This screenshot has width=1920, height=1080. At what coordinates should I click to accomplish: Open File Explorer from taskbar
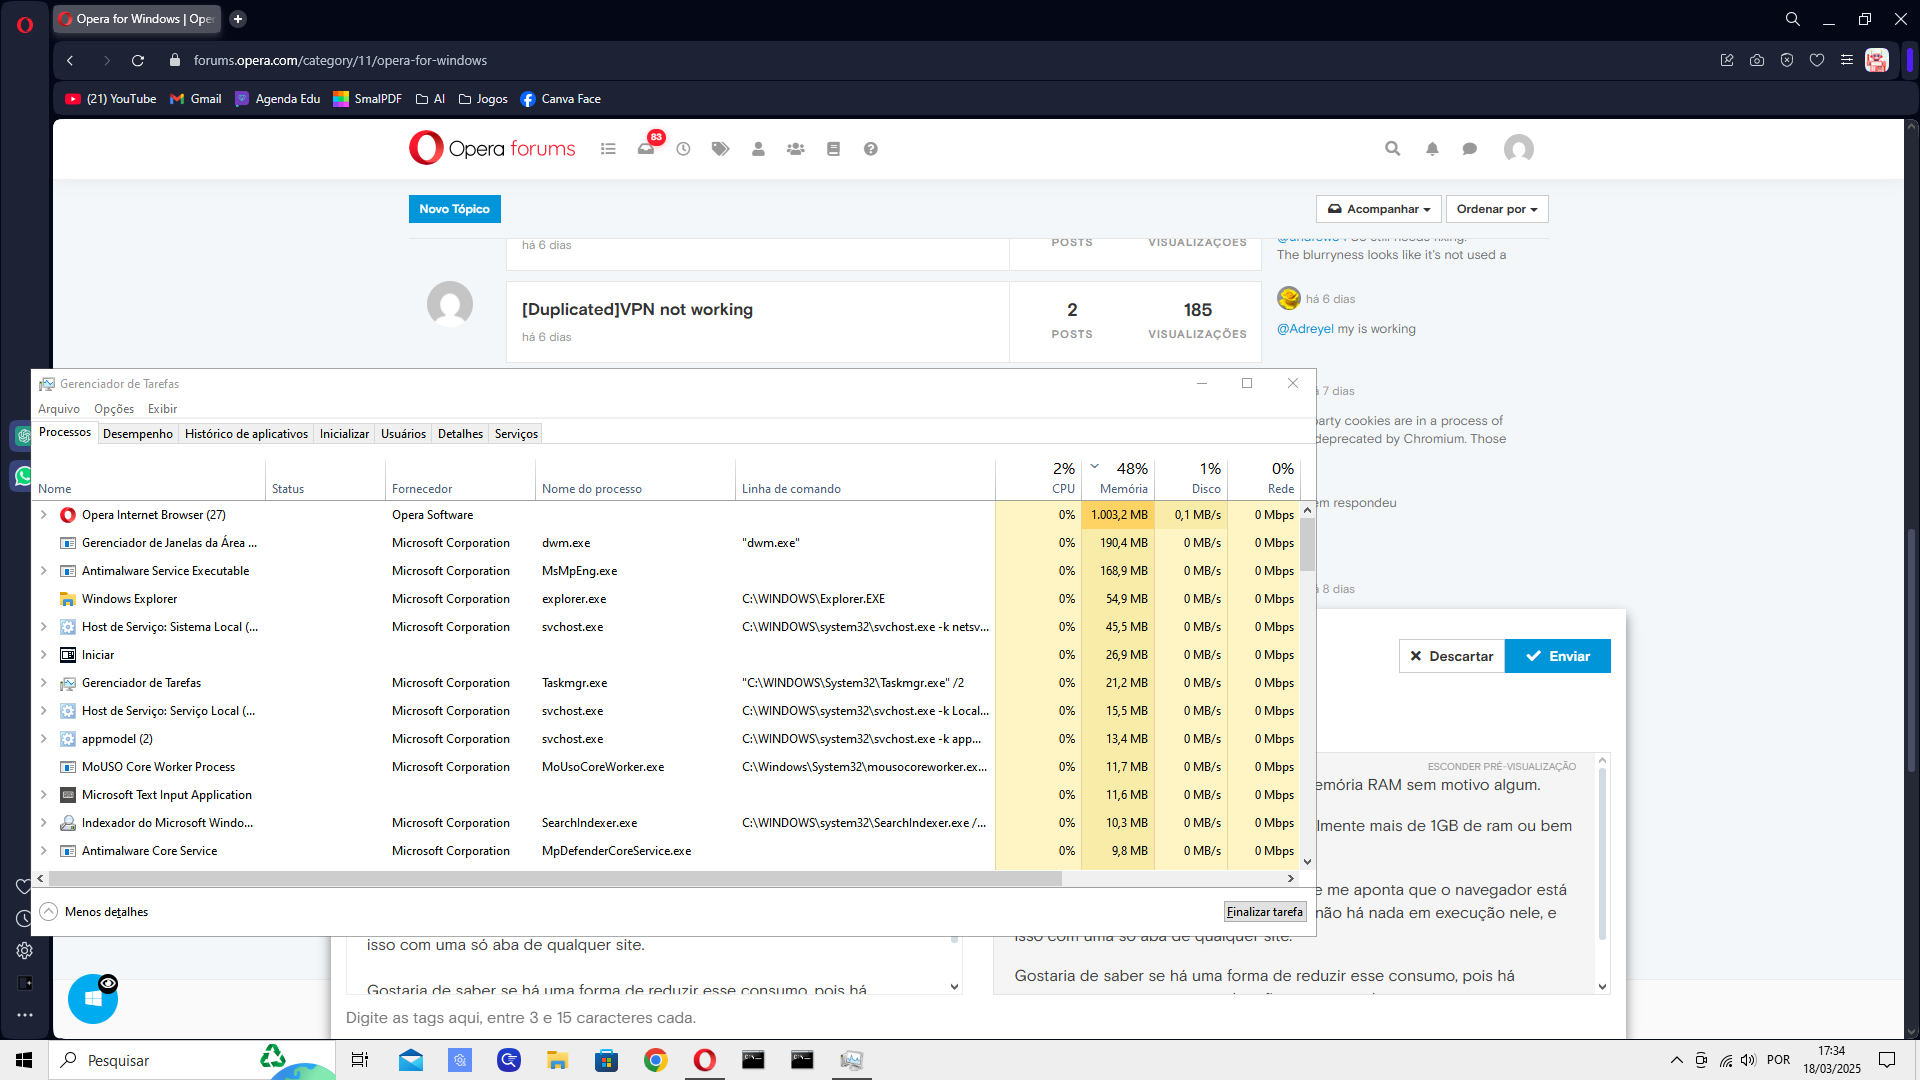(557, 1060)
